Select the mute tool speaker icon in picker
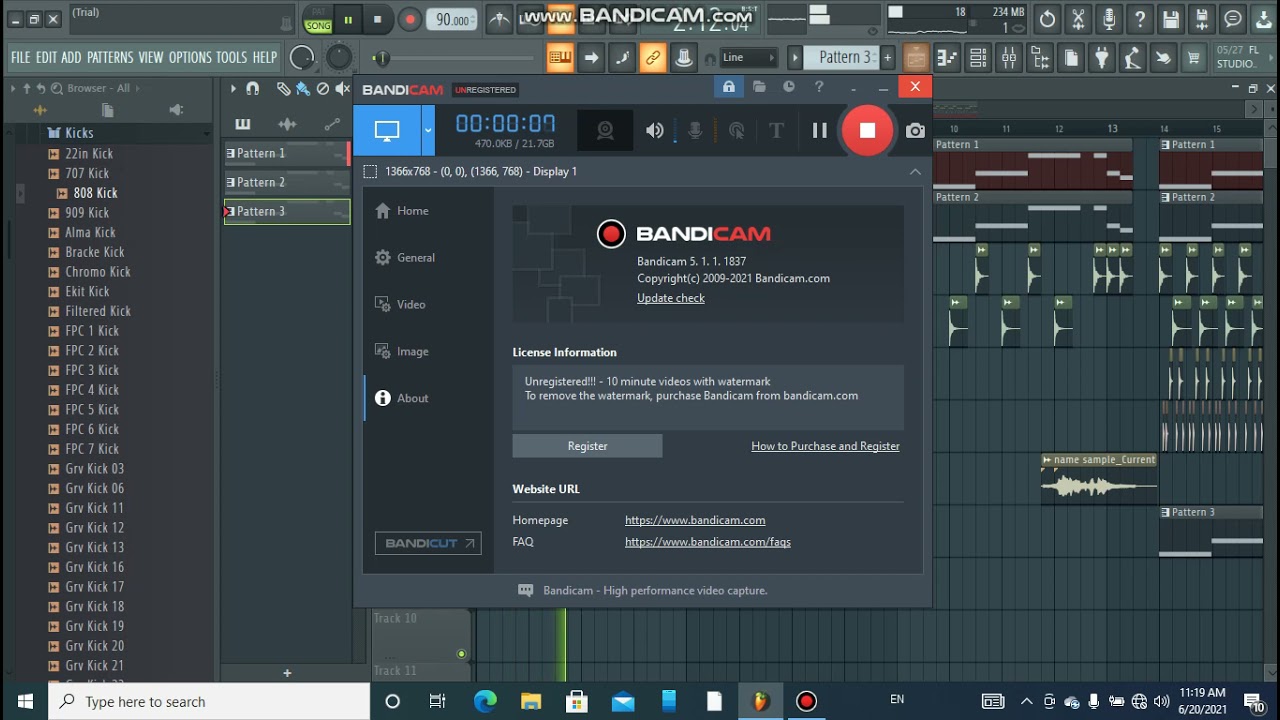 coord(343,89)
